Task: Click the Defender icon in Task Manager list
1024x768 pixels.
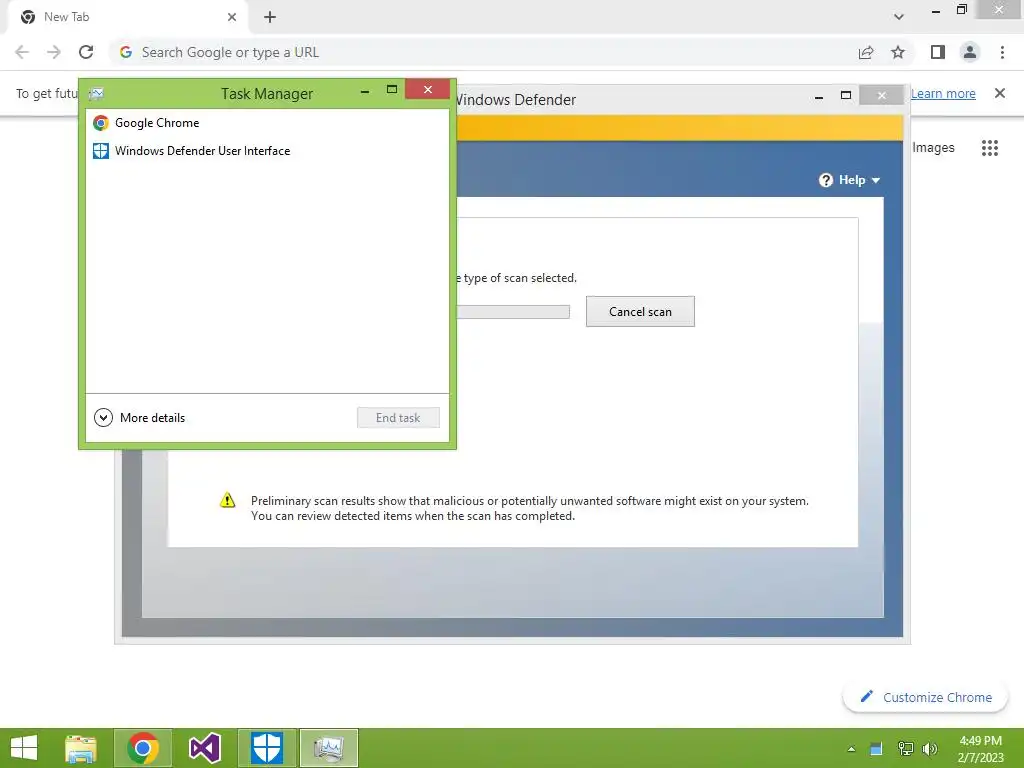Action: pyautogui.click(x=101, y=151)
